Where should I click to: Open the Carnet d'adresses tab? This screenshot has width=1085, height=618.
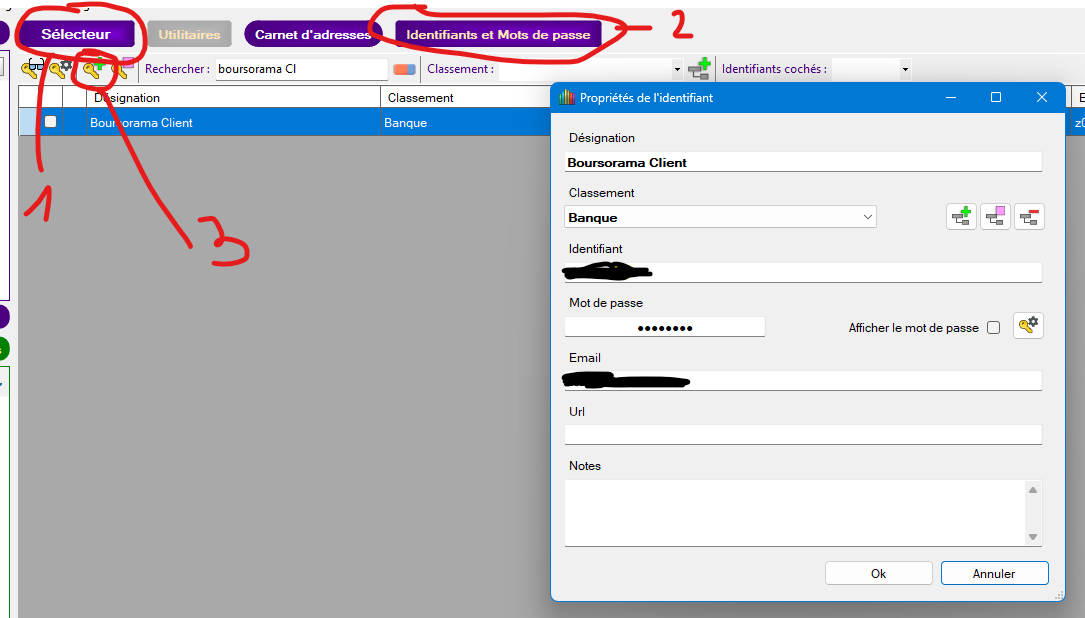[312, 34]
